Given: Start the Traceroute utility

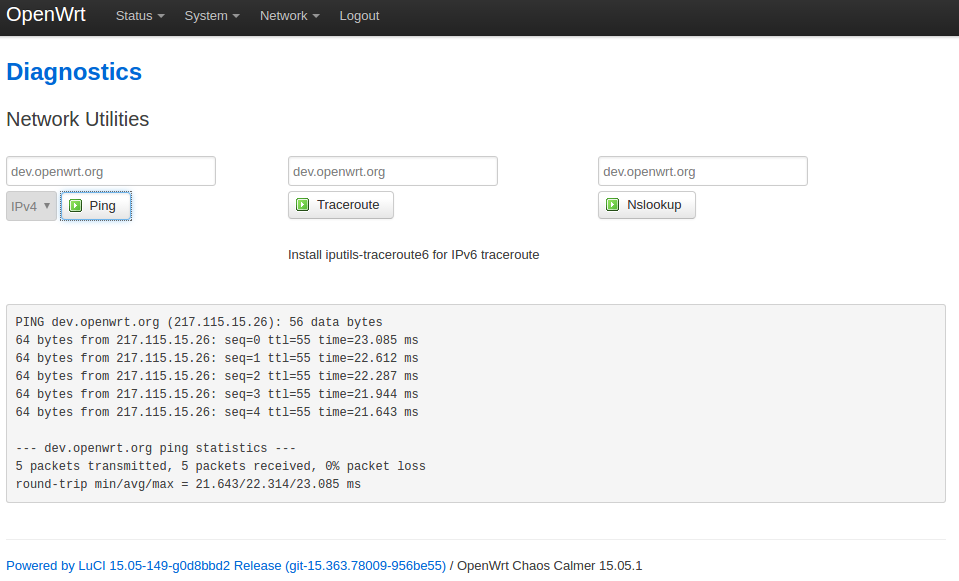Looking at the screenshot, I should (x=341, y=205).
